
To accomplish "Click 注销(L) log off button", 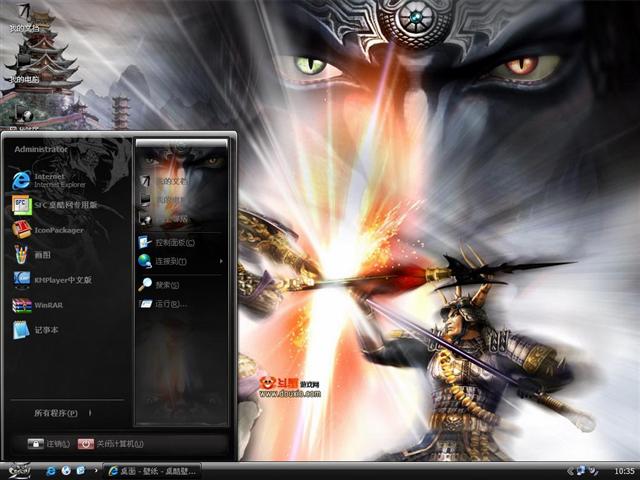I will pyautogui.click(x=49, y=444).
